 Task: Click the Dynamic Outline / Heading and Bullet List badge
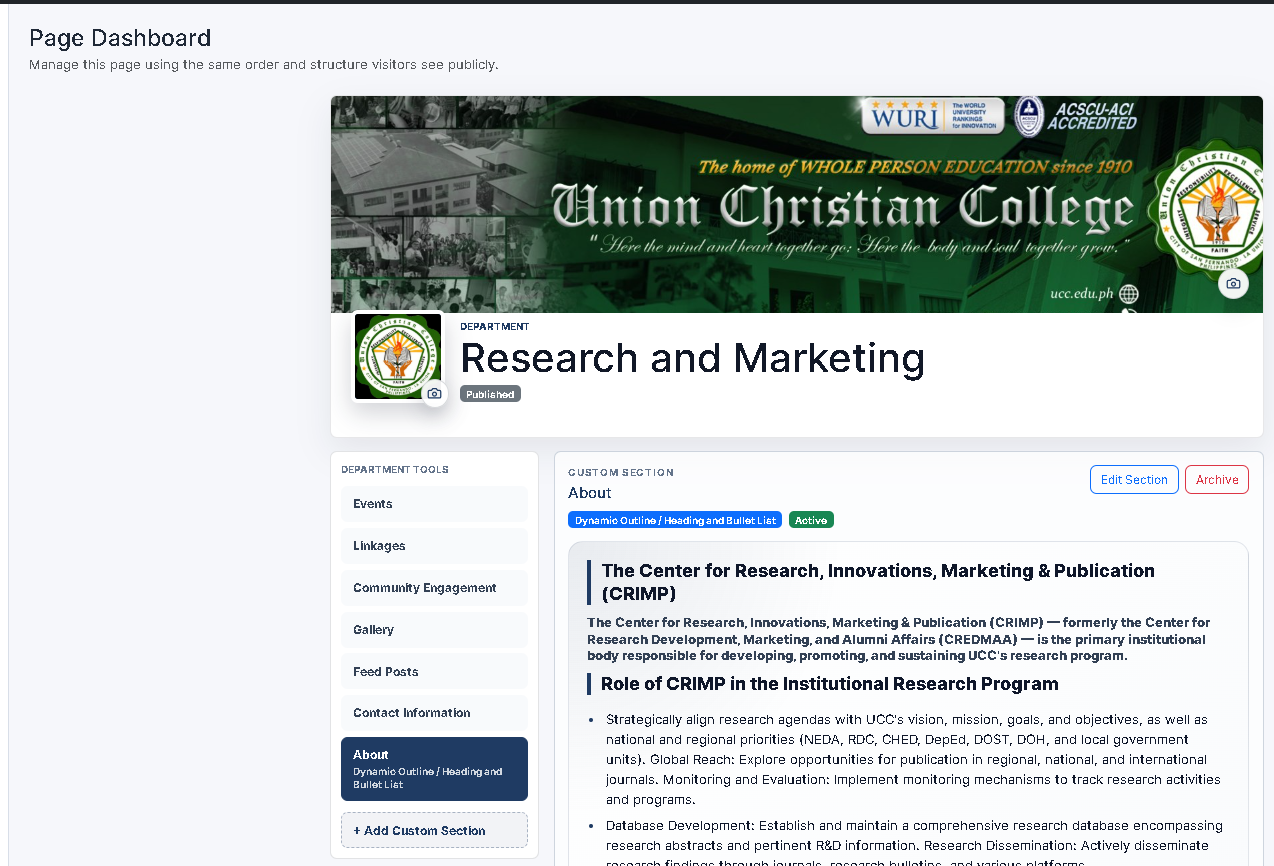tap(675, 520)
